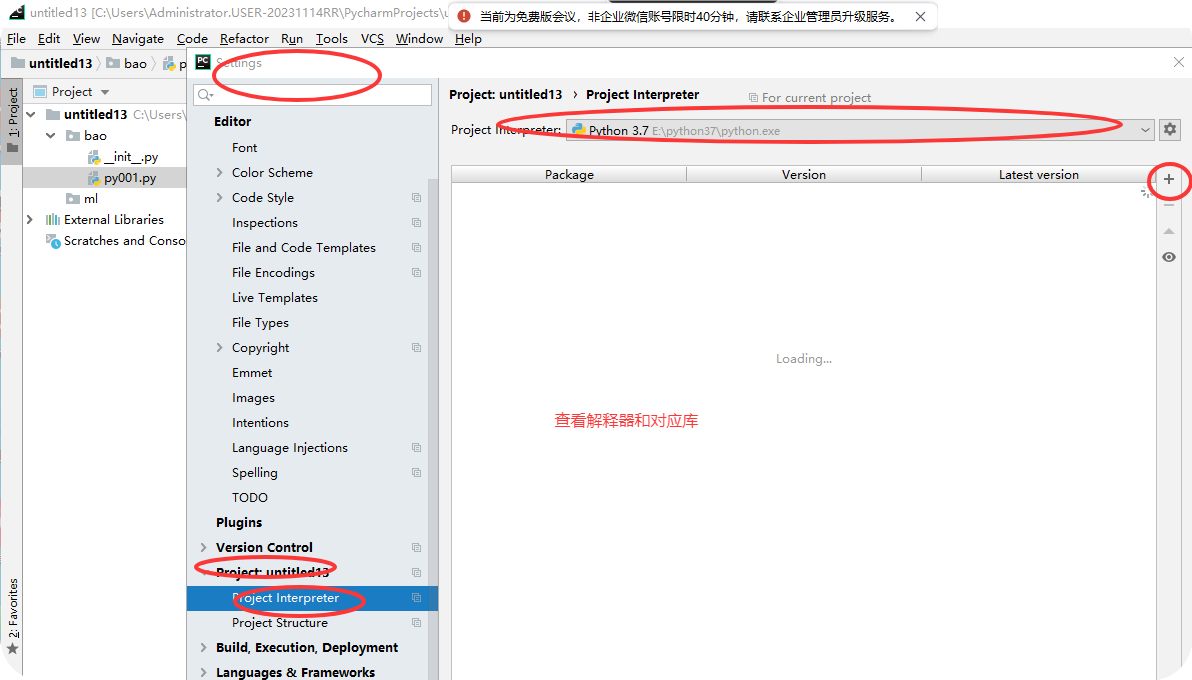Click the copy icon beside Version Control
Viewport: 1192px width, 680px height.
pyautogui.click(x=417, y=548)
